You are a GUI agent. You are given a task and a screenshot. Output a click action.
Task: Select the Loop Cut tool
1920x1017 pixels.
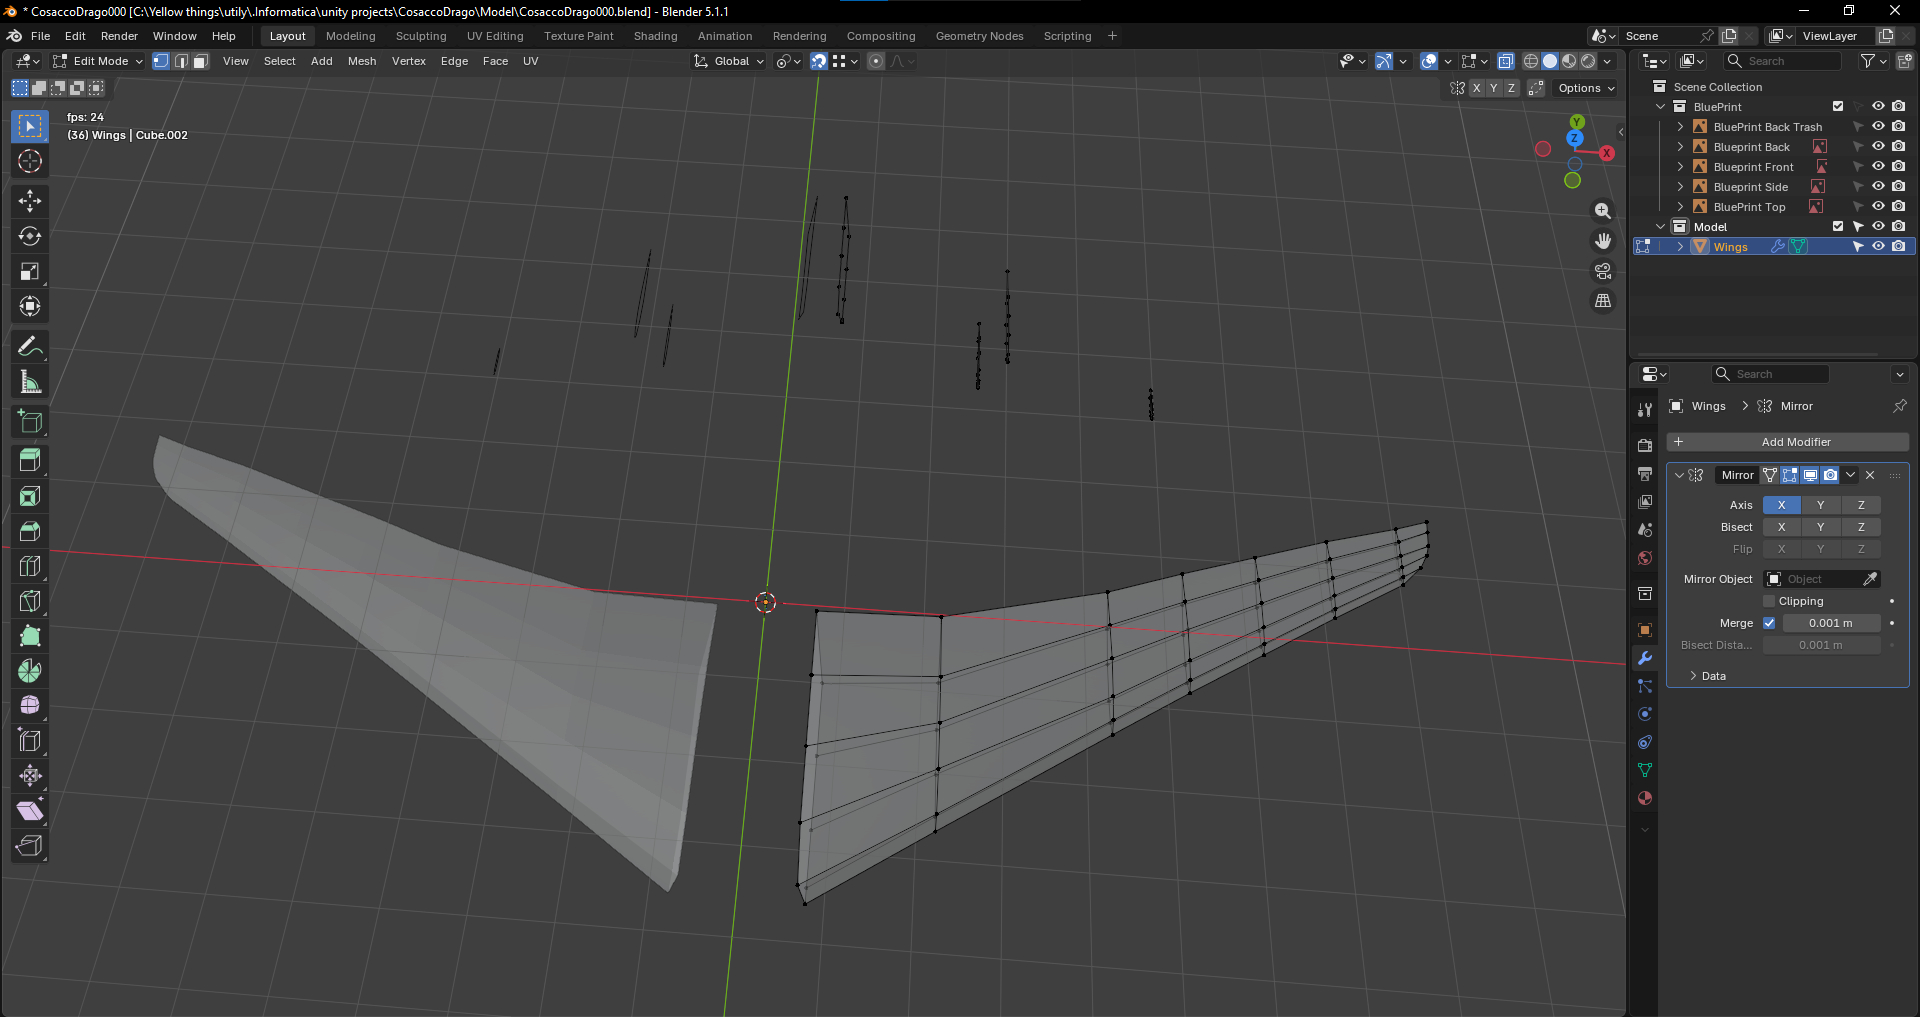click(x=30, y=566)
